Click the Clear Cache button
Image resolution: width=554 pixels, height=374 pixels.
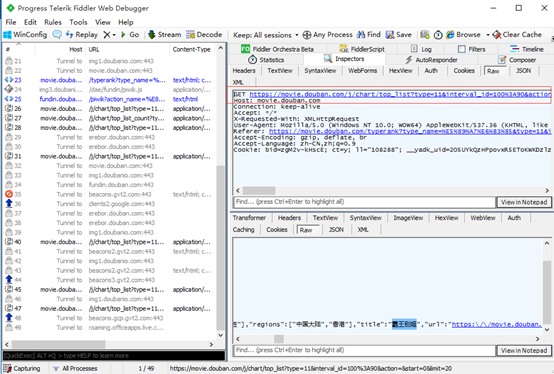517,35
